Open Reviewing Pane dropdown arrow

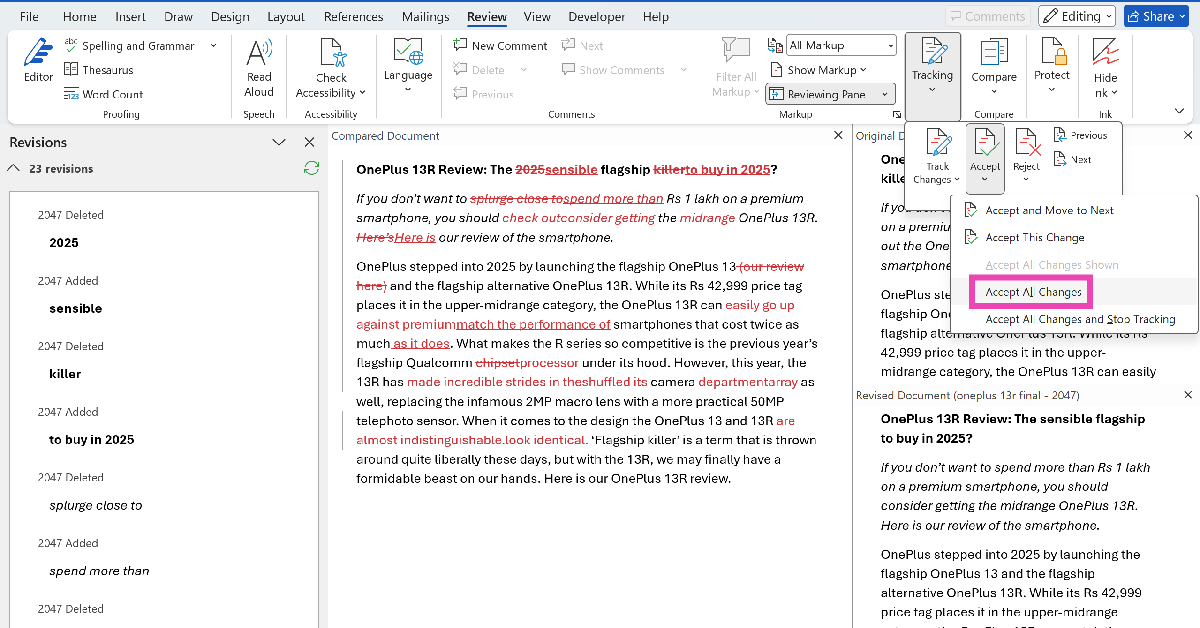[886, 94]
